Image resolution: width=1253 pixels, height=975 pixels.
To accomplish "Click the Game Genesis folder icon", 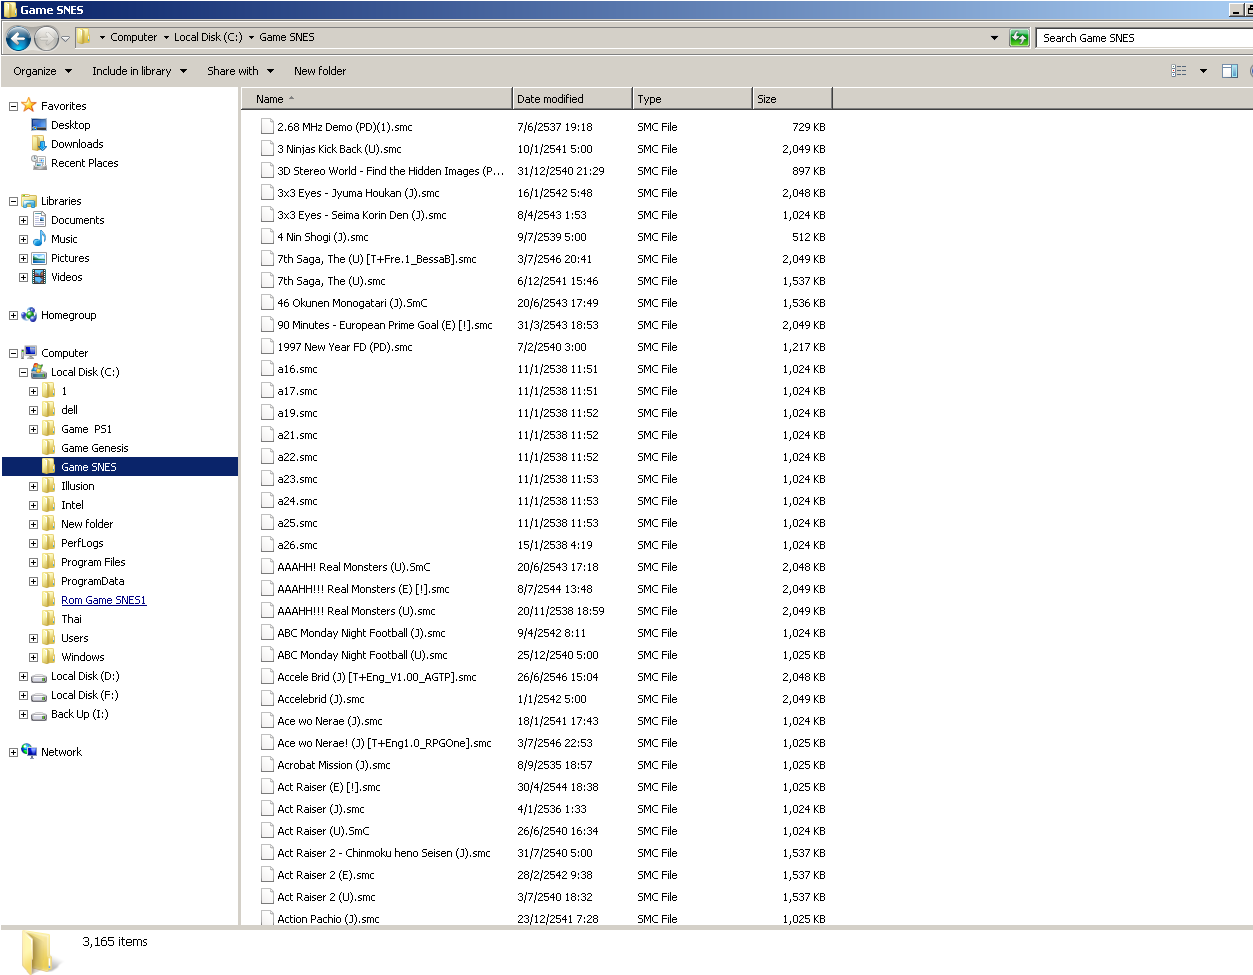I will (49, 448).
